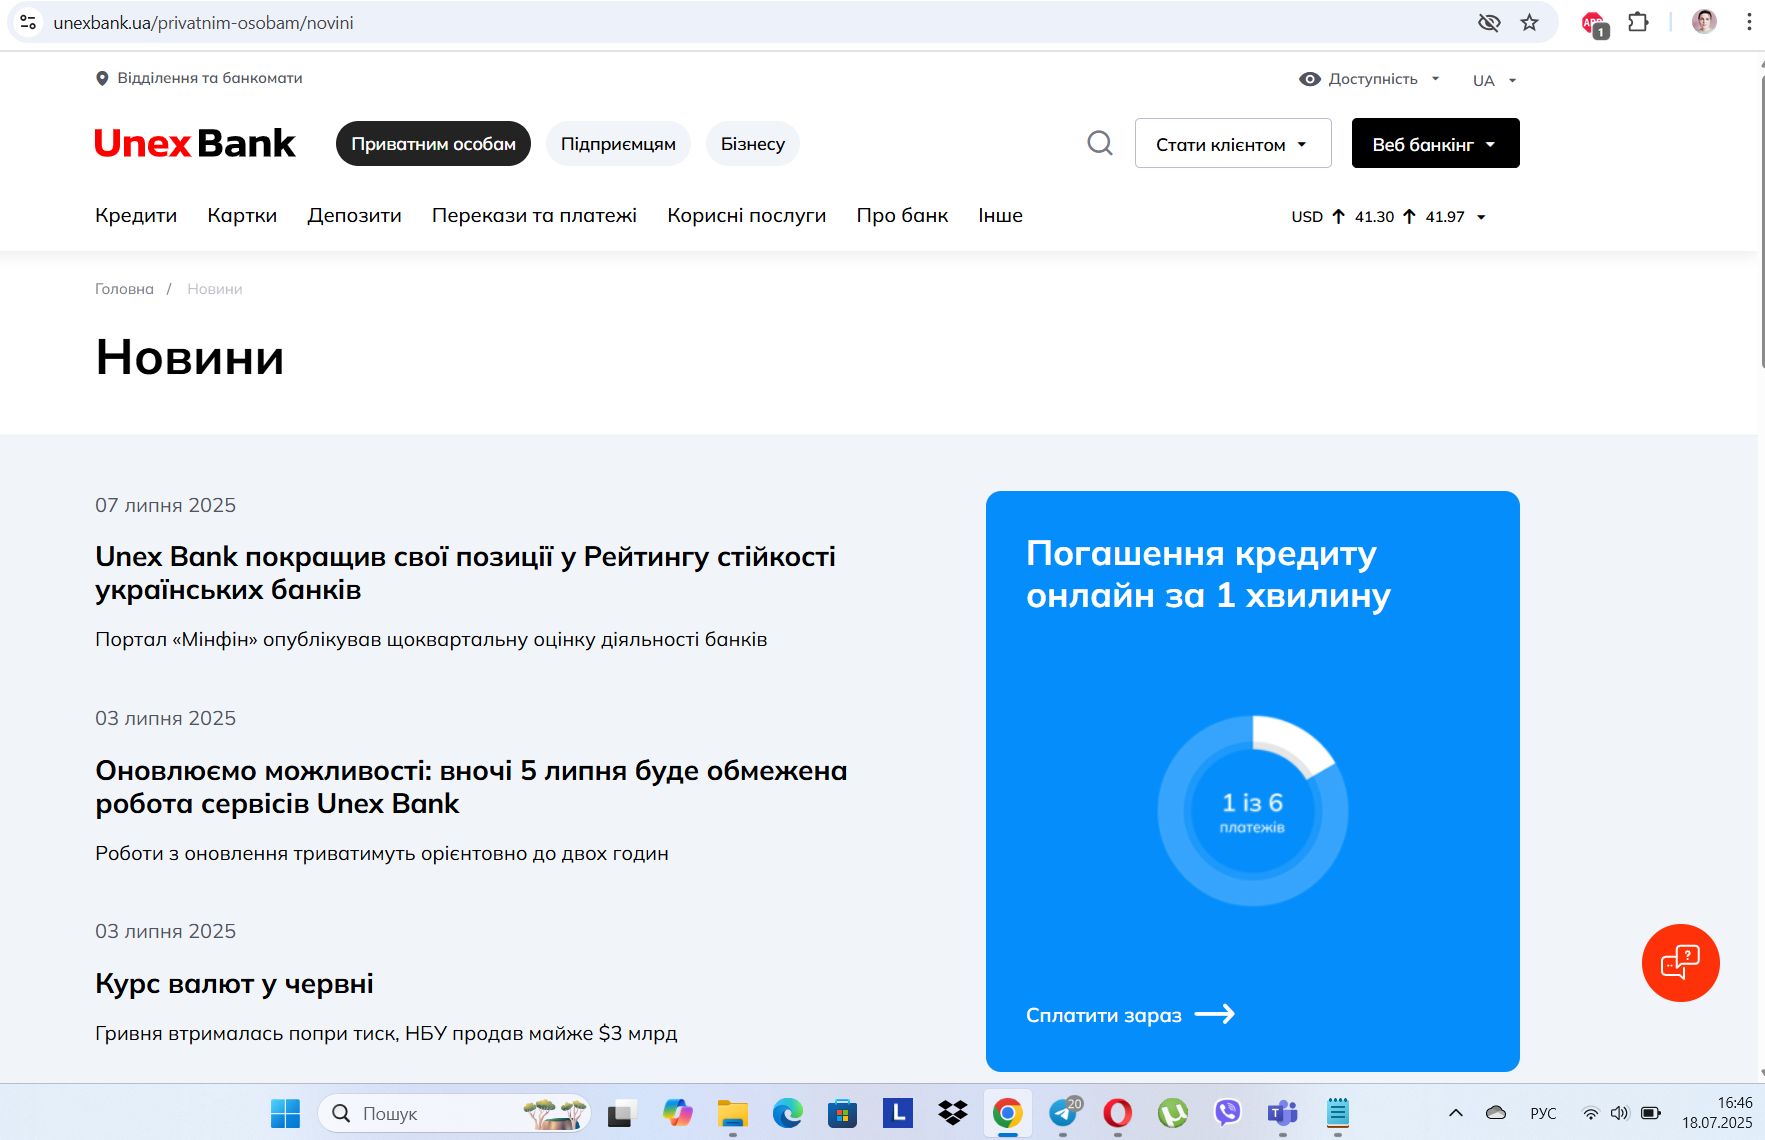Screen dimensions: 1765x1140
Task: Go to Головна via breadcrumb
Action: 124,289
